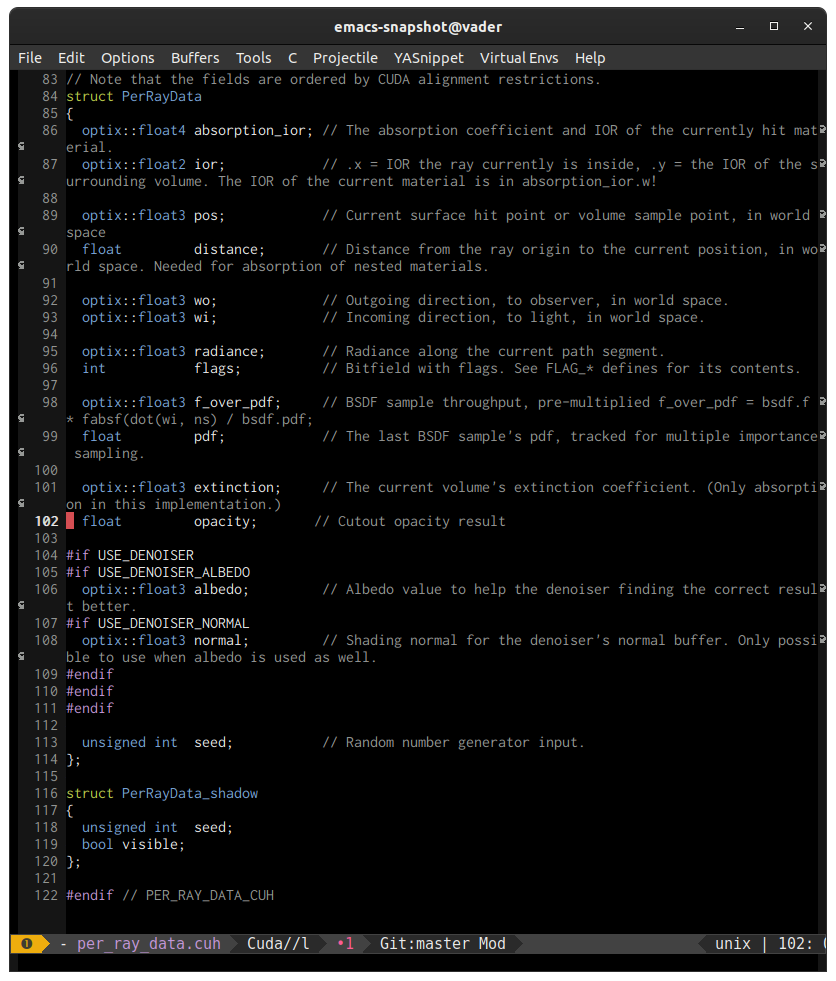This screenshot has height=981, width=836.
Task: Toggle the unix end-of-line format indicator
Action: [x=733, y=943]
